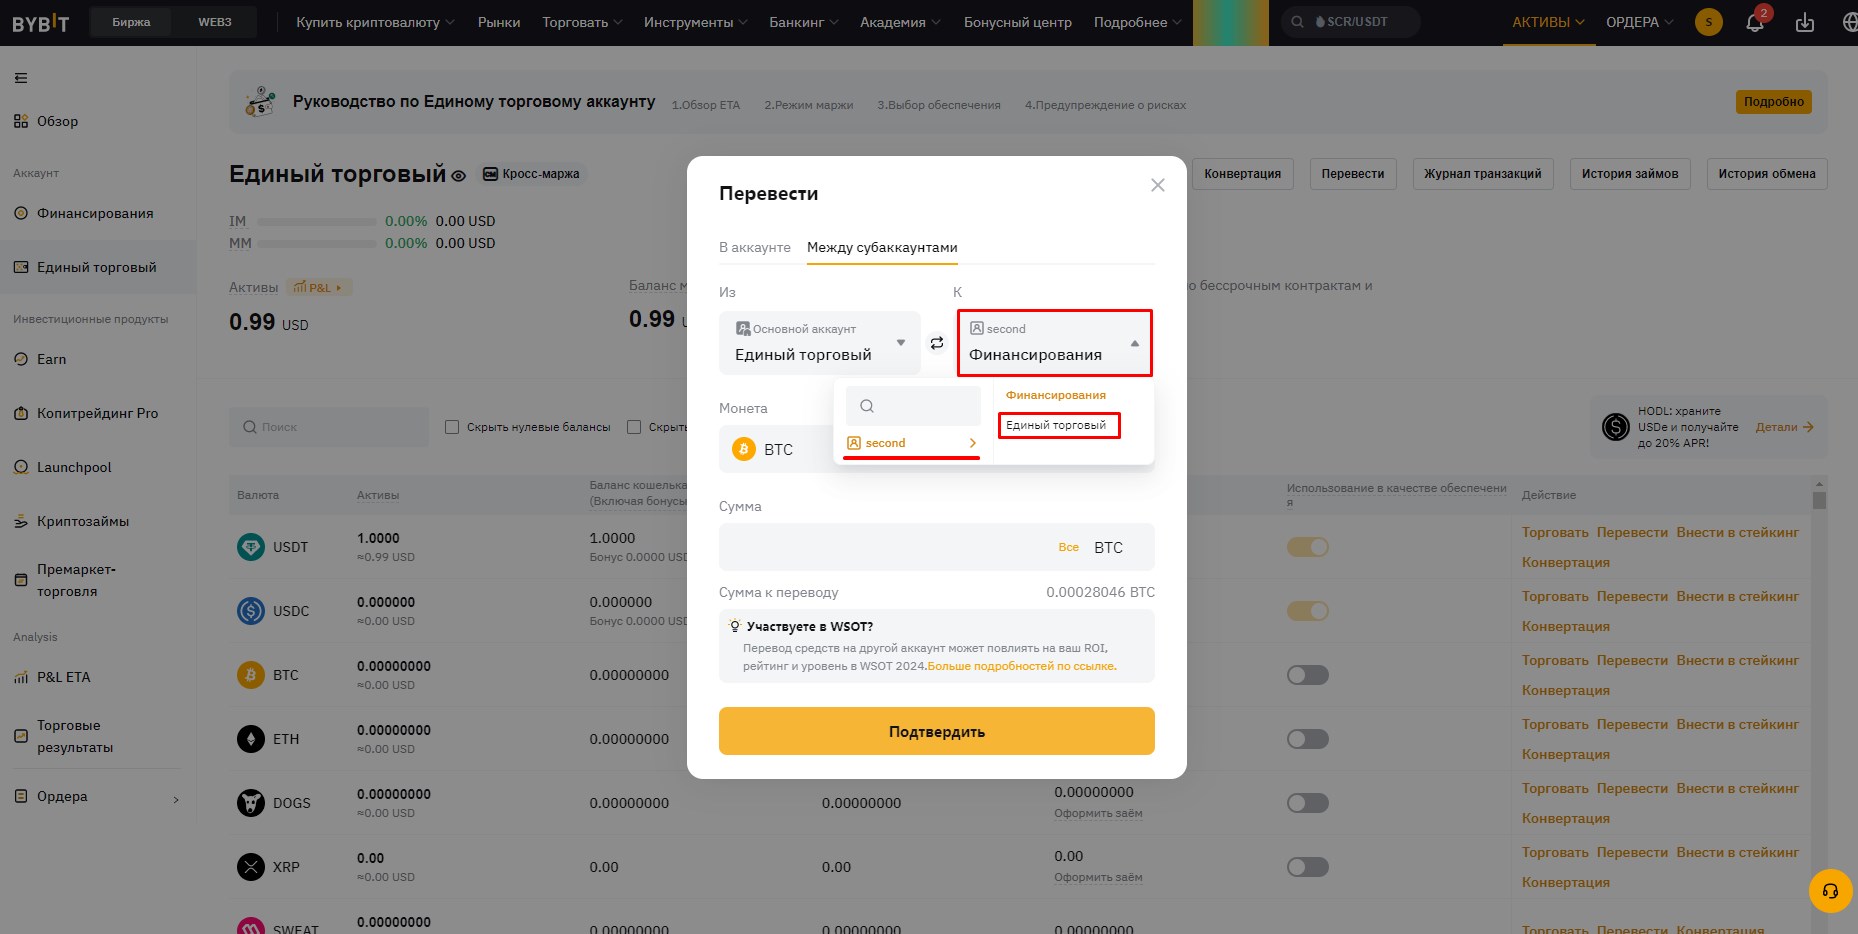Screen dimensions: 1858x934
Task: Collapse the sidebar menu icon
Action: tap(21, 78)
